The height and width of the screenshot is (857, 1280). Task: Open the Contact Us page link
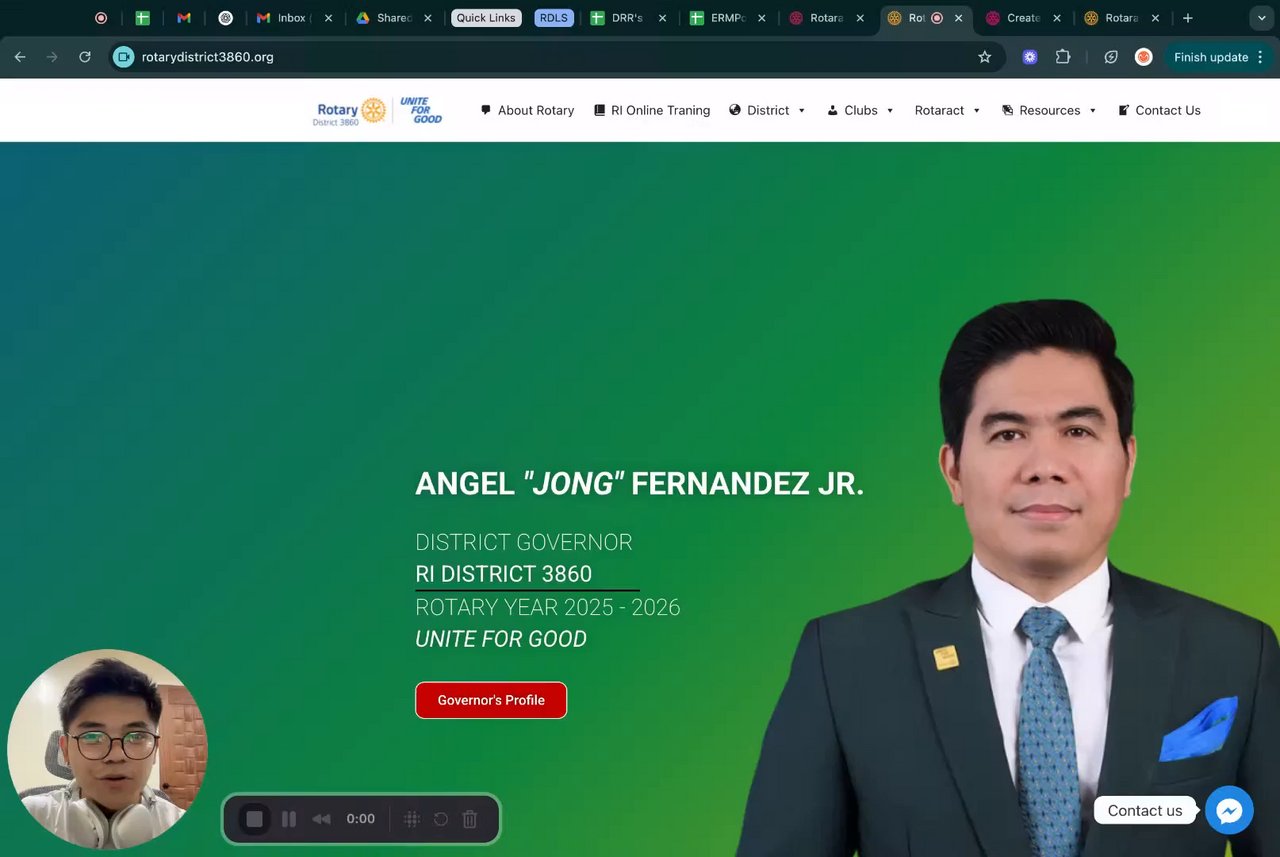click(1159, 110)
